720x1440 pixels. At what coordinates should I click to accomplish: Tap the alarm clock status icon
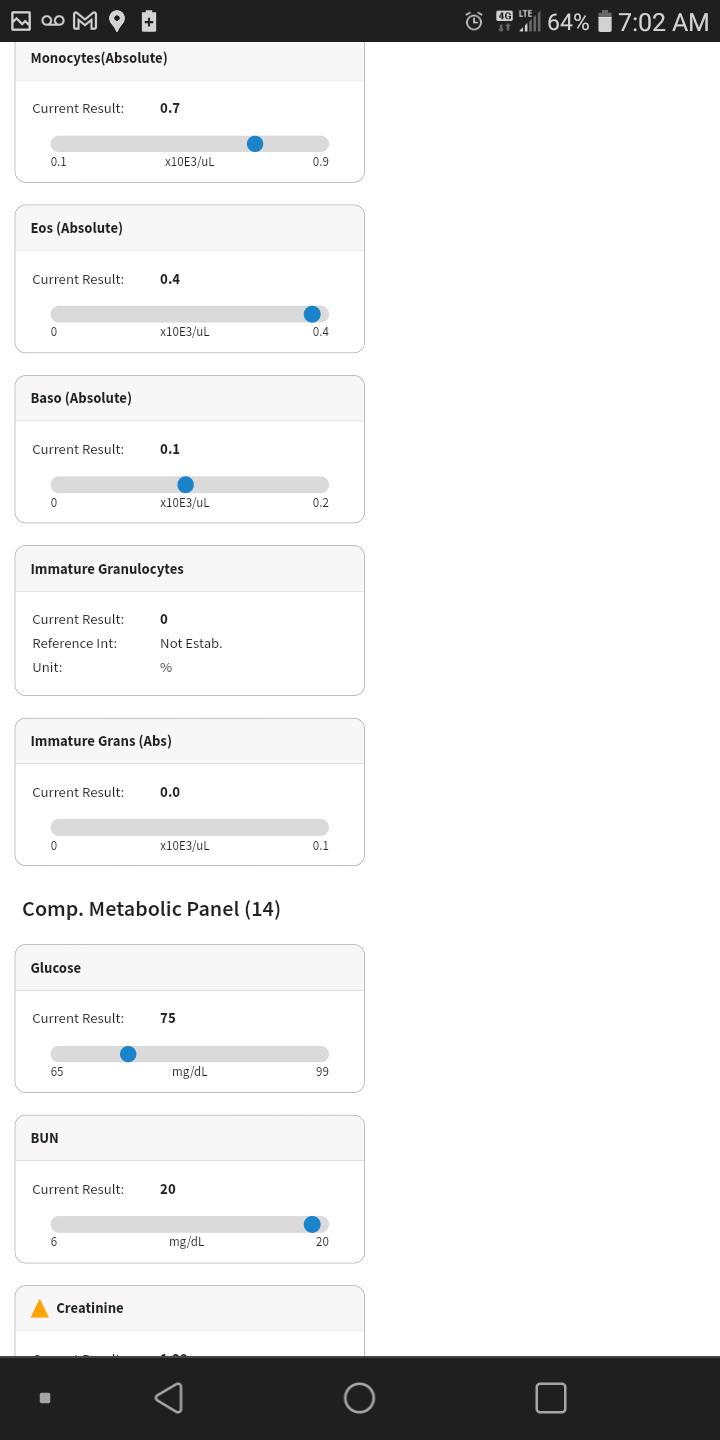[x=474, y=21]
